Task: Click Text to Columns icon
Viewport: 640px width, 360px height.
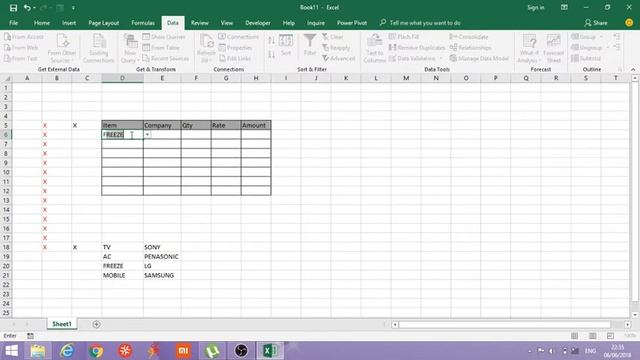Action: [x=374, y=48]
